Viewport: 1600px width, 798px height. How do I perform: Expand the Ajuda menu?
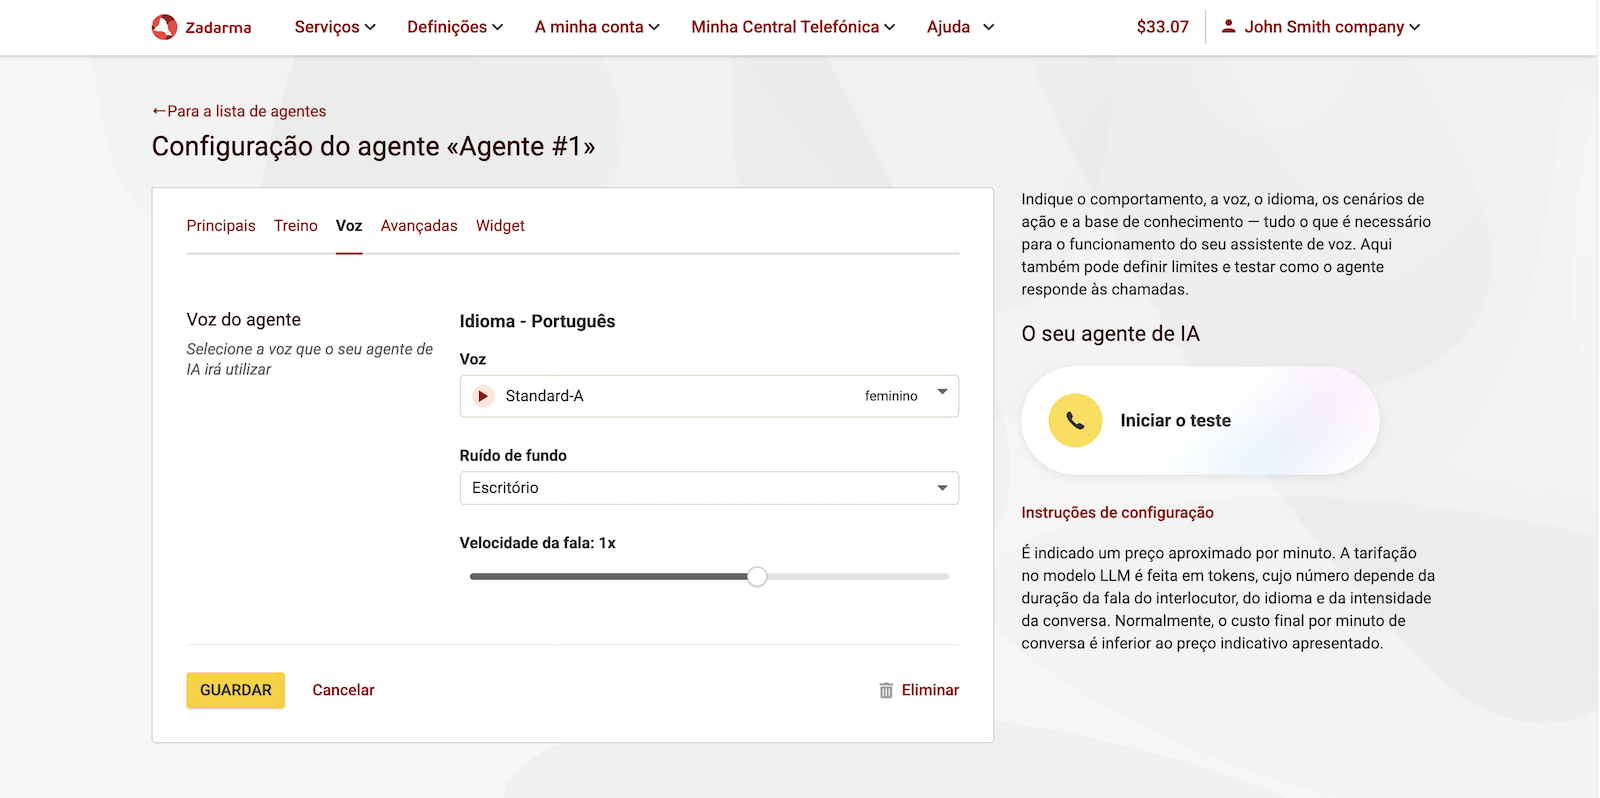tap(960, 27)
